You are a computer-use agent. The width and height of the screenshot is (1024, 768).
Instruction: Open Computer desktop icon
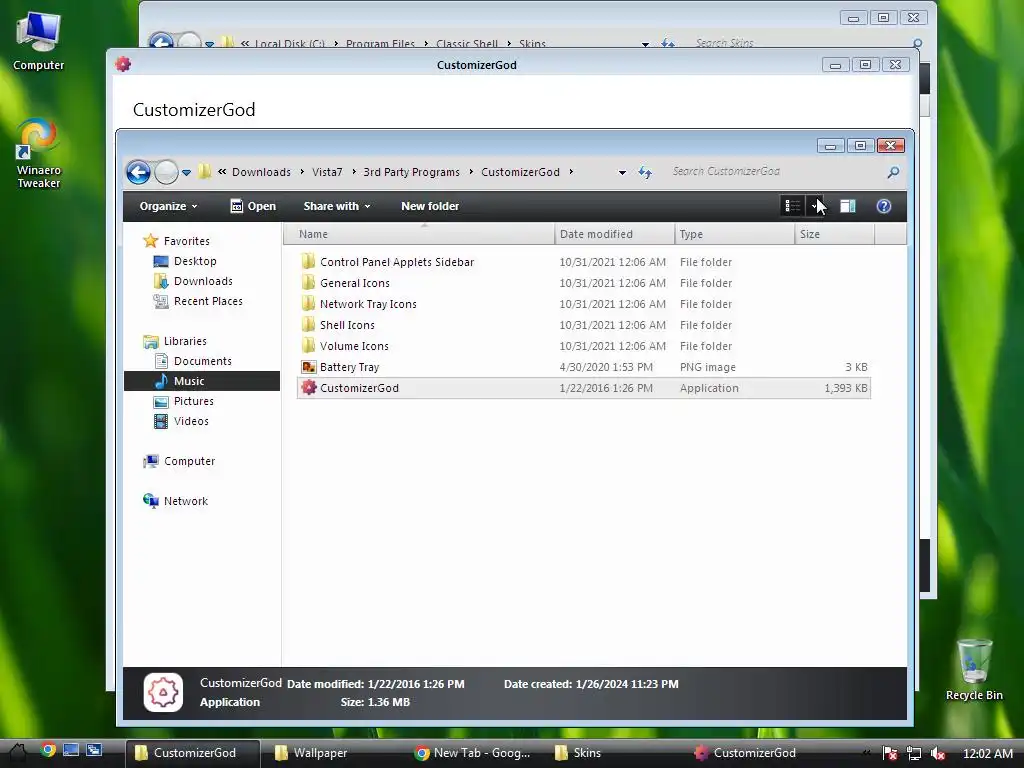click(39, 40)
